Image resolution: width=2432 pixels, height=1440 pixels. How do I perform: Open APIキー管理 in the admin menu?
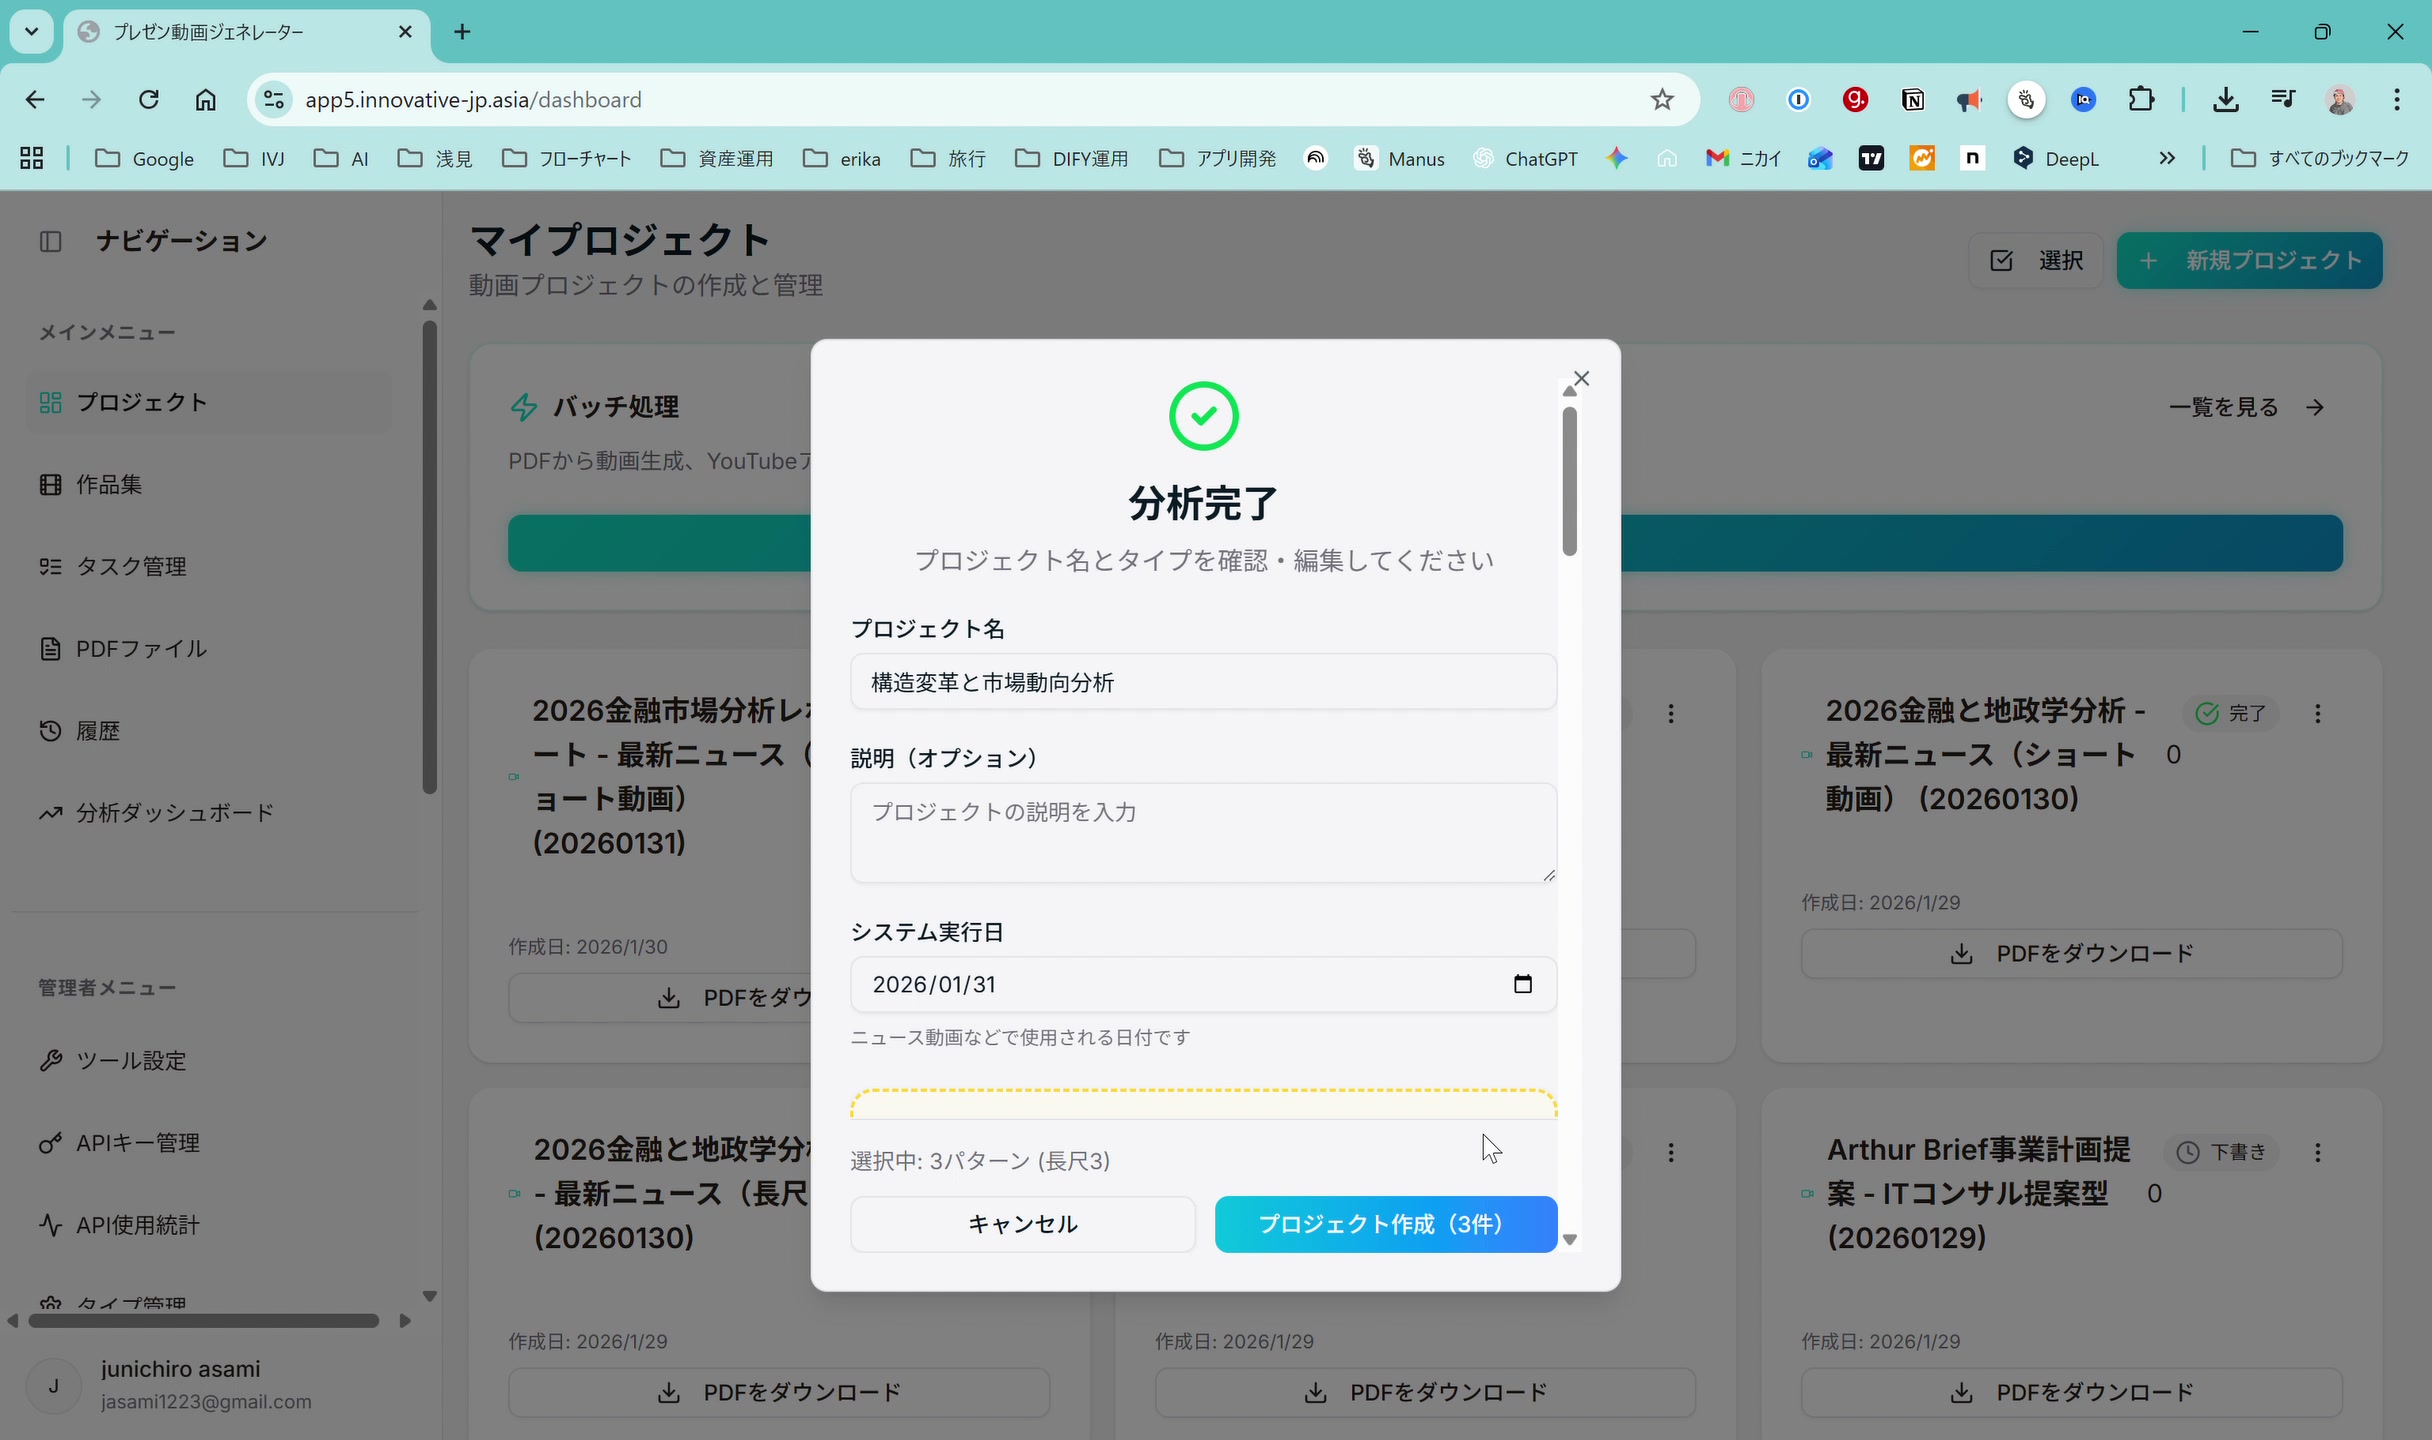tap(138, 1143)
